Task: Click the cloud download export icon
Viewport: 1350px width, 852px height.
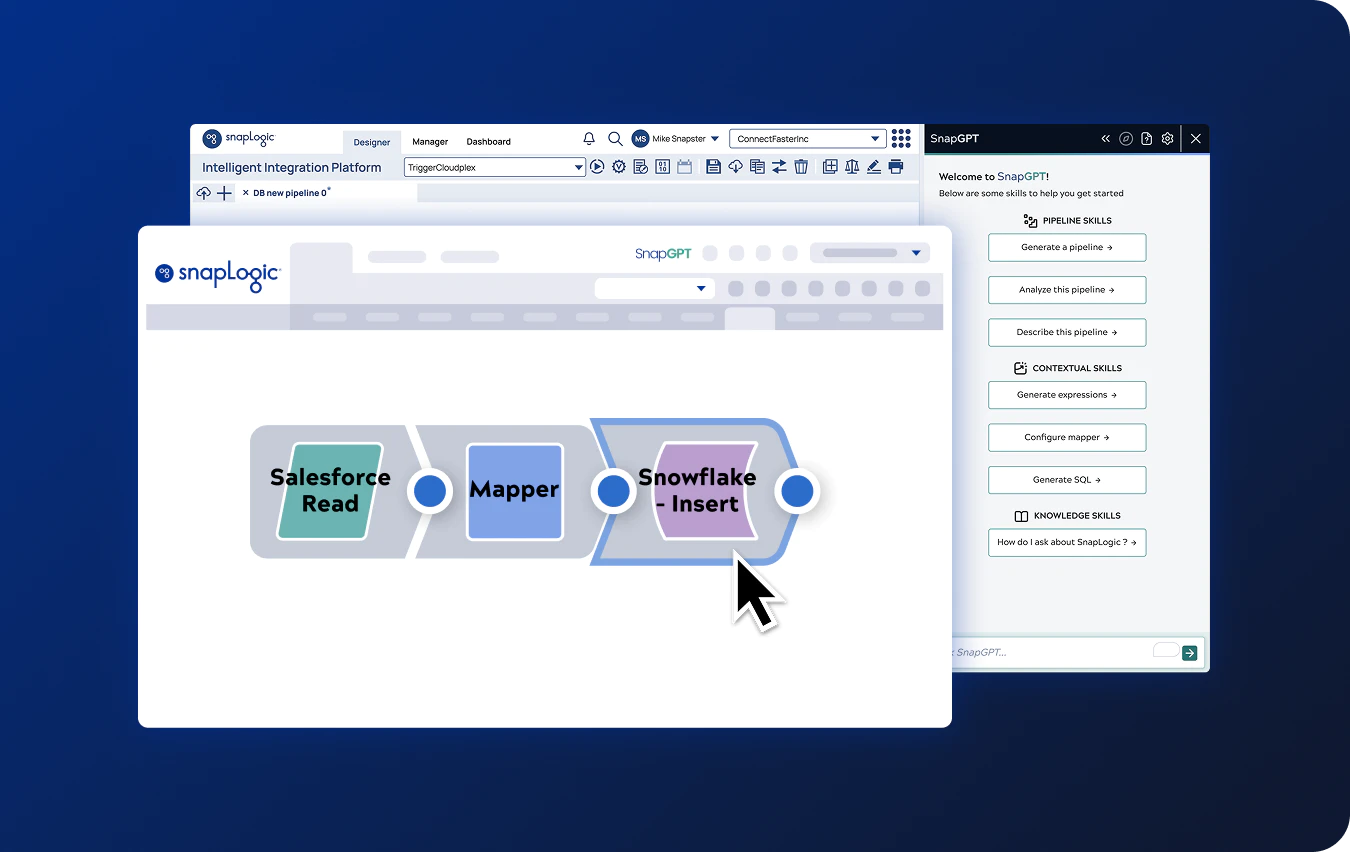Action: coord(735,167)
